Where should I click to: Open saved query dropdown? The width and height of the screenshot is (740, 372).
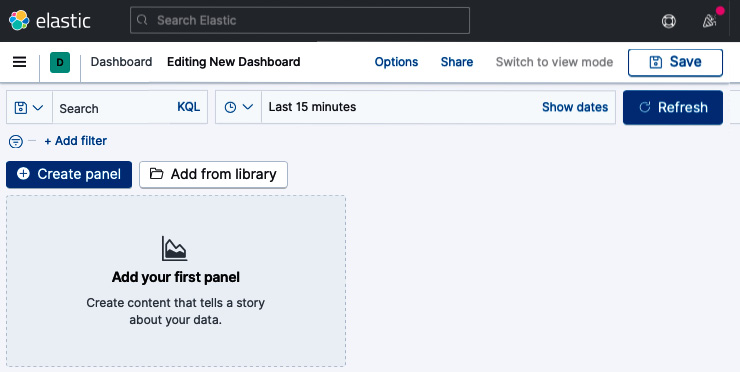[29, 108]
